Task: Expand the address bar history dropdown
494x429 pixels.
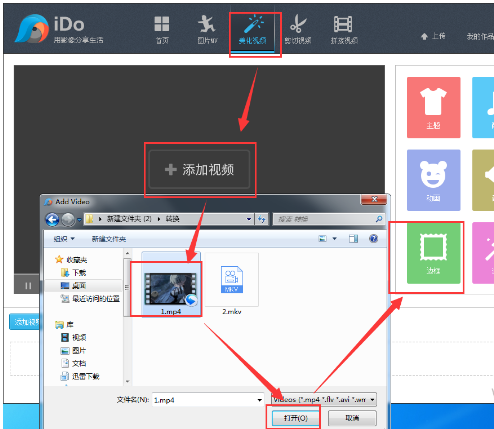Action: 249,219
